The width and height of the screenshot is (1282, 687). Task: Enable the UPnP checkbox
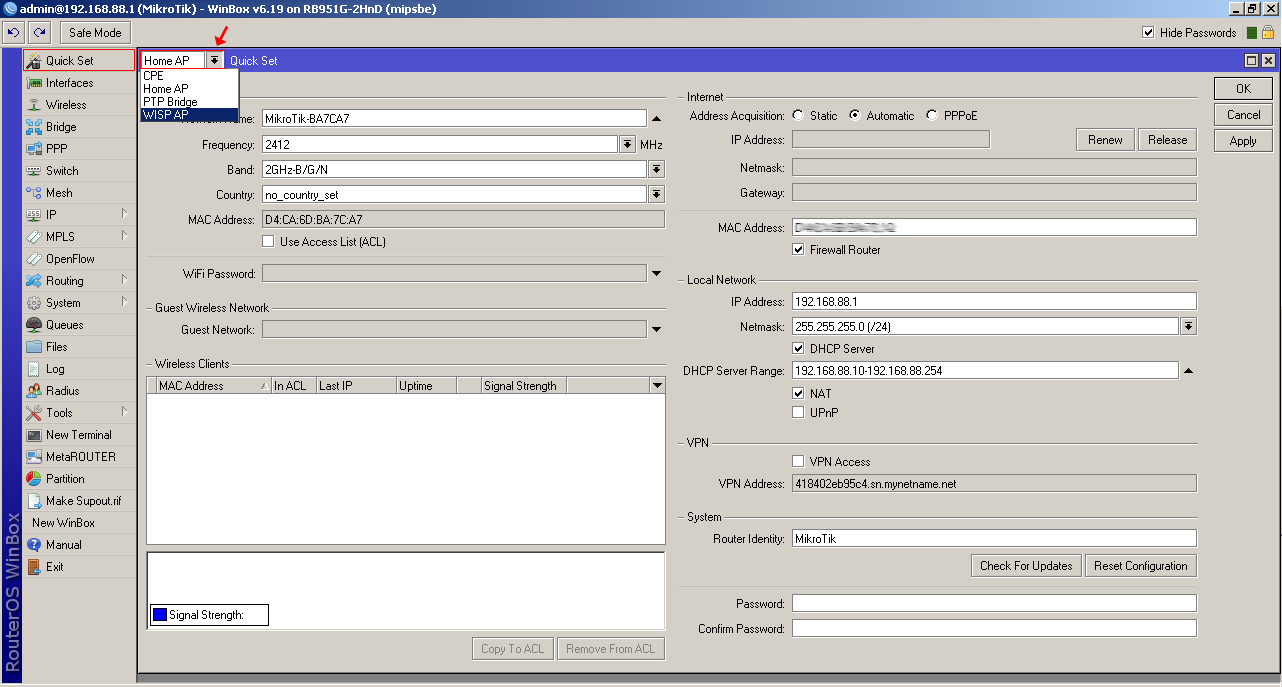798,412
